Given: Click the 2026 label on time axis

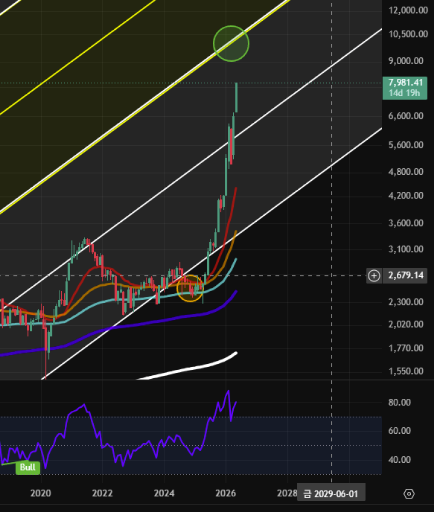Looking at the screenshot, I should [226, 493].
